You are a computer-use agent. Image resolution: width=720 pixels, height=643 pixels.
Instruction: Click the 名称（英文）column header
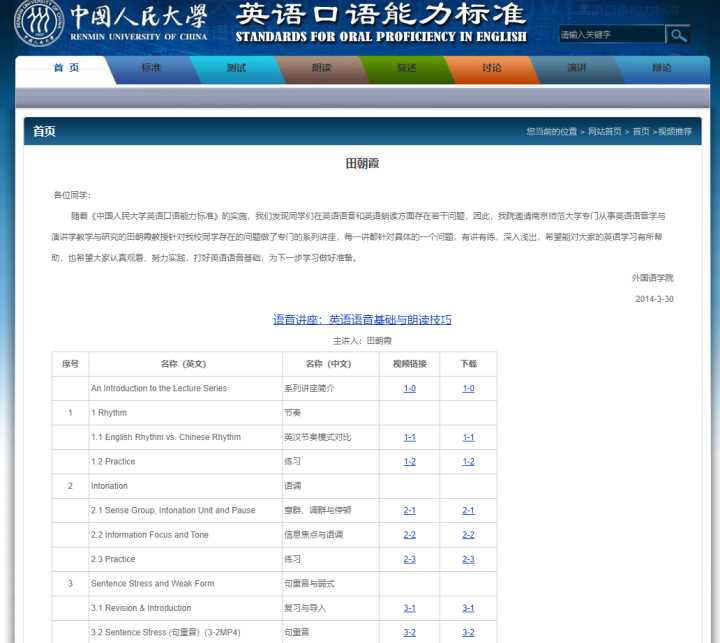184,364
